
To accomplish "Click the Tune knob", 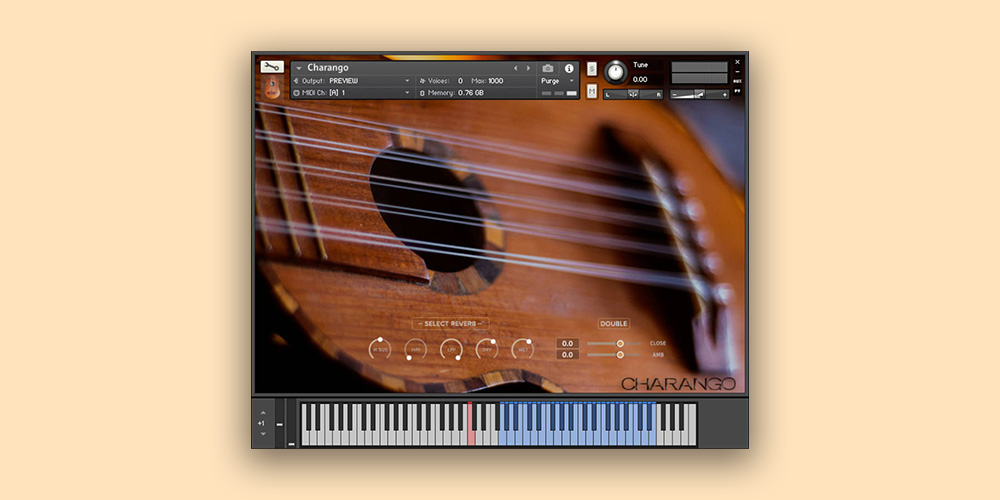I will [x=615, y=72].
